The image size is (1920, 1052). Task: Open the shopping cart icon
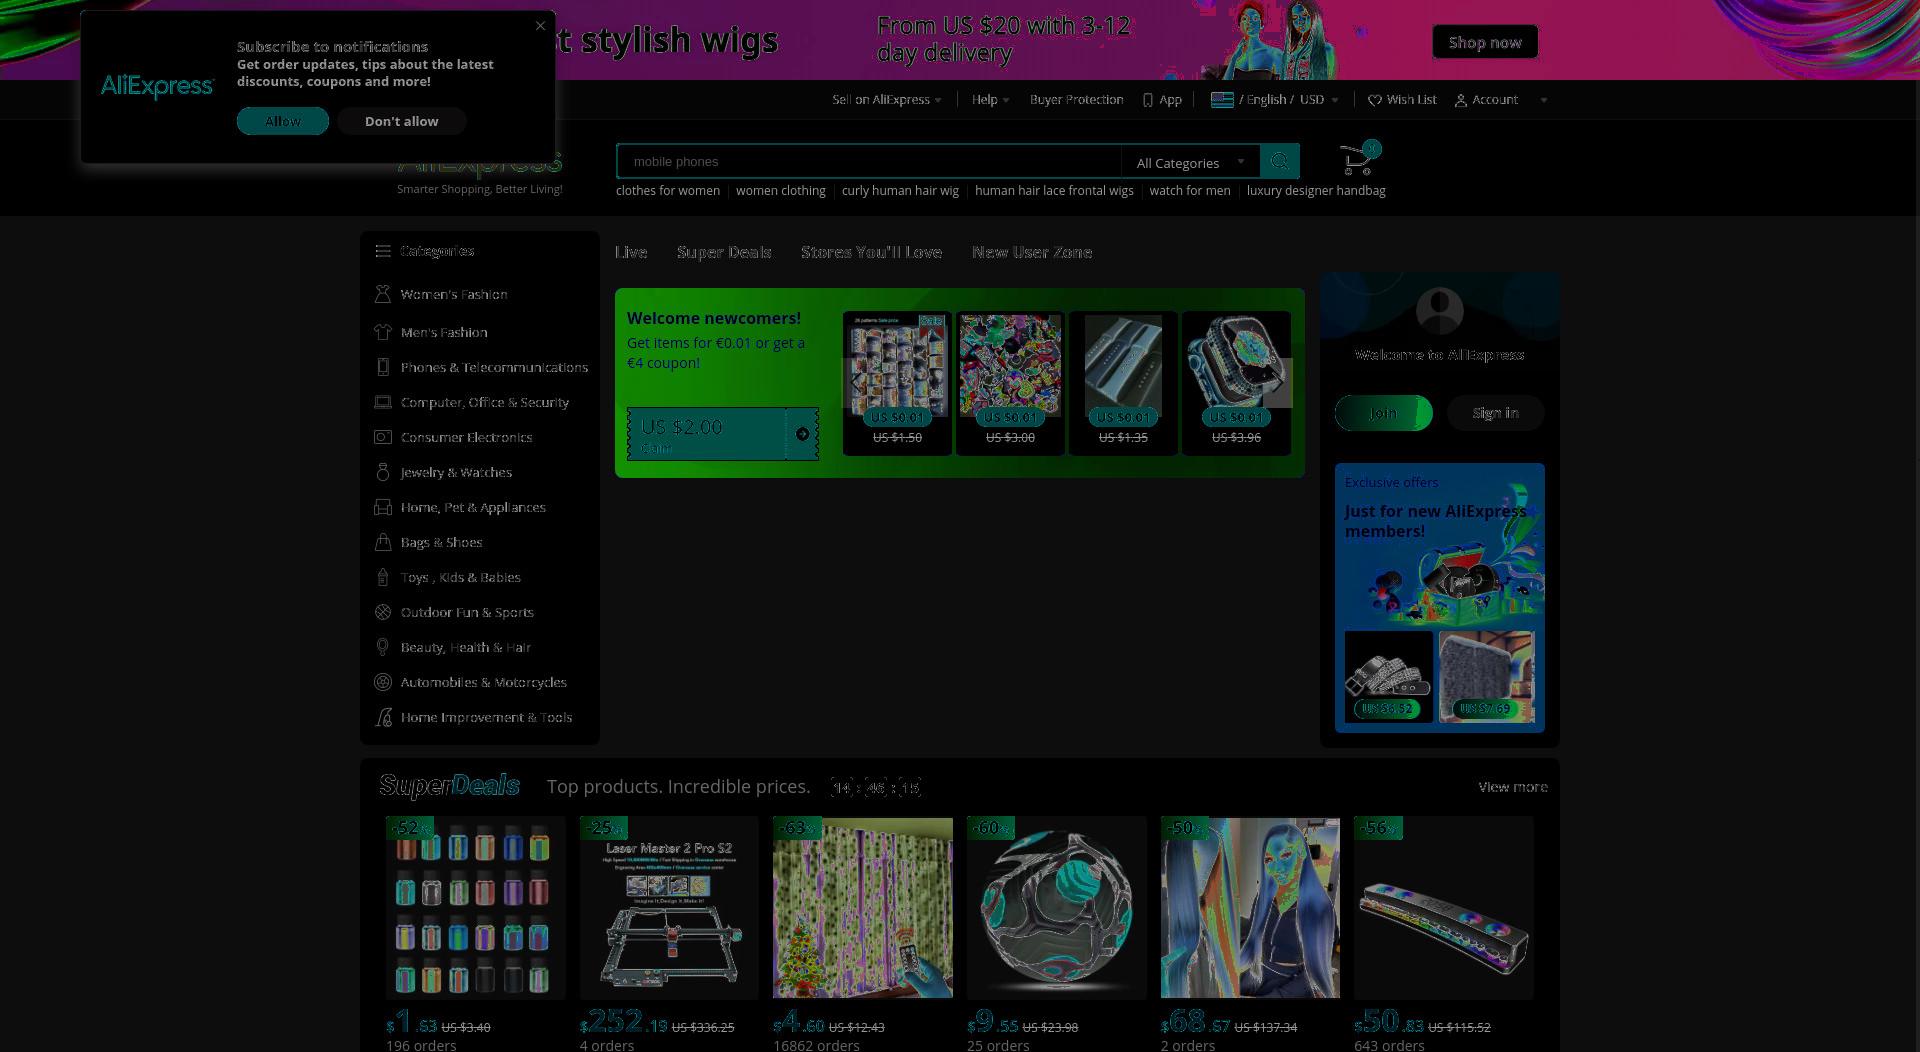(x=1358, y=160)
